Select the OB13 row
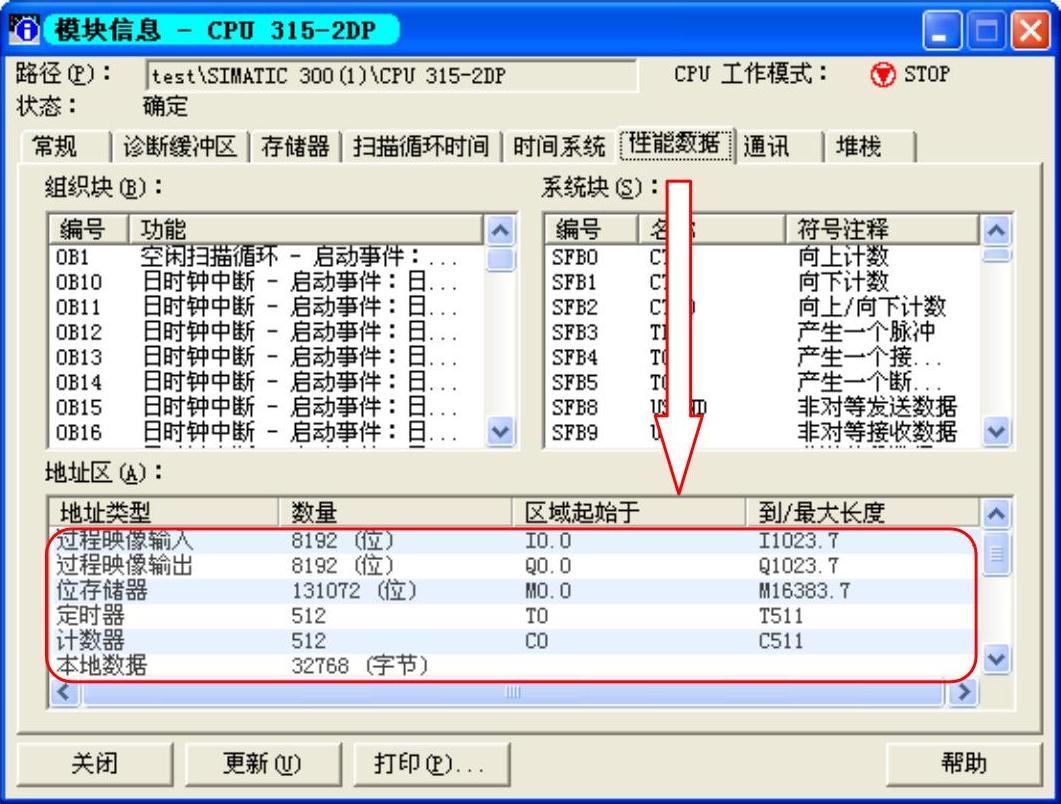 [x=267, y=357]
